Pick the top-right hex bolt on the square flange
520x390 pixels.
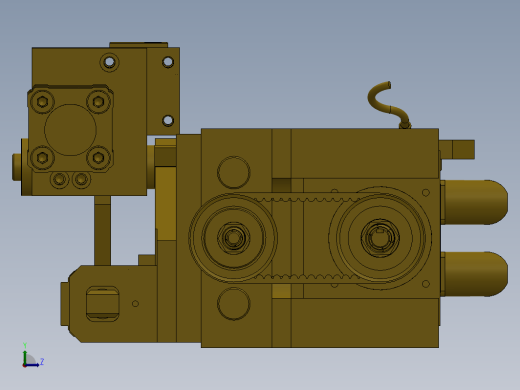pos(98,101)
